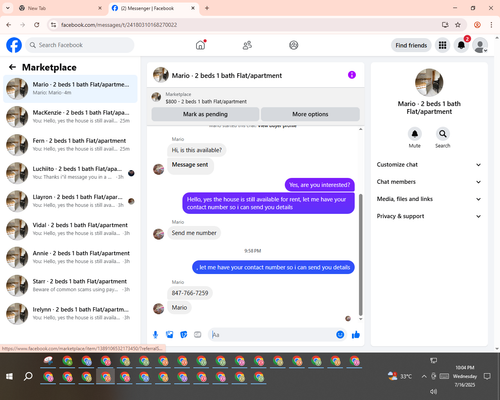
Task: Bookmark page with star icon
Action: [458, 25]
